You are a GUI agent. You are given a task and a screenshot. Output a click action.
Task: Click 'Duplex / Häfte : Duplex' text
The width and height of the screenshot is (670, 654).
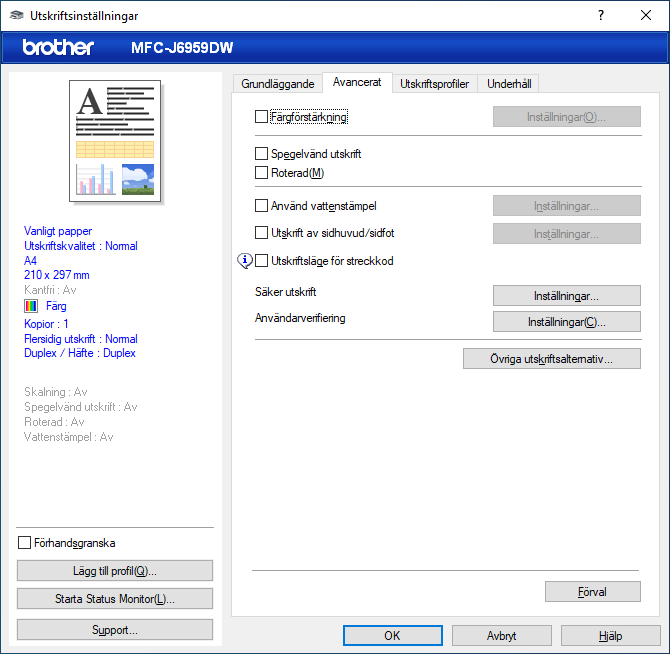point(80,353)
